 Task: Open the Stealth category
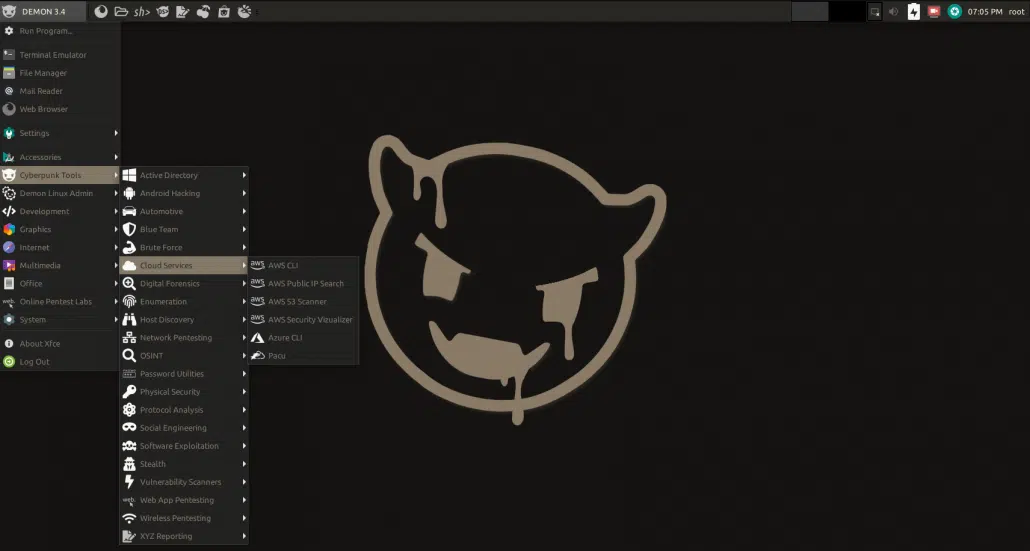coord(184,464)
